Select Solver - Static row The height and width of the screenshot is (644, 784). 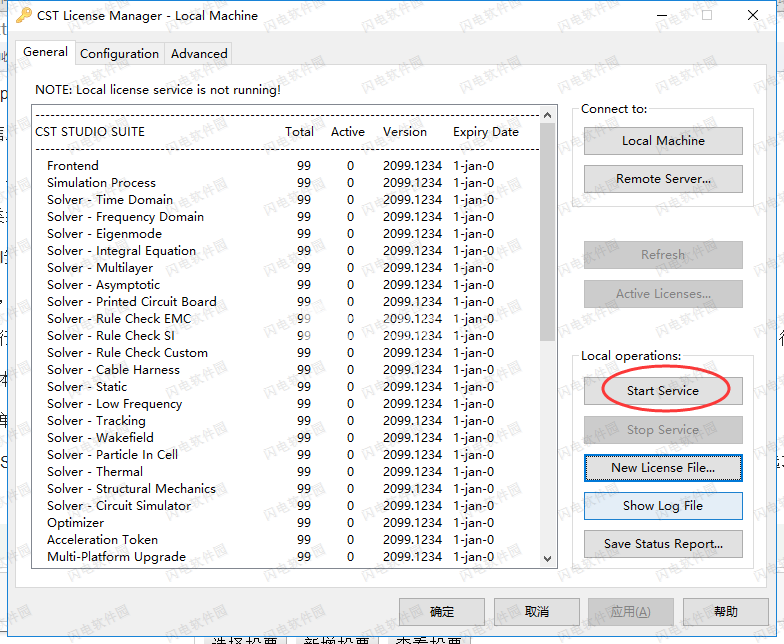point(270,387)
